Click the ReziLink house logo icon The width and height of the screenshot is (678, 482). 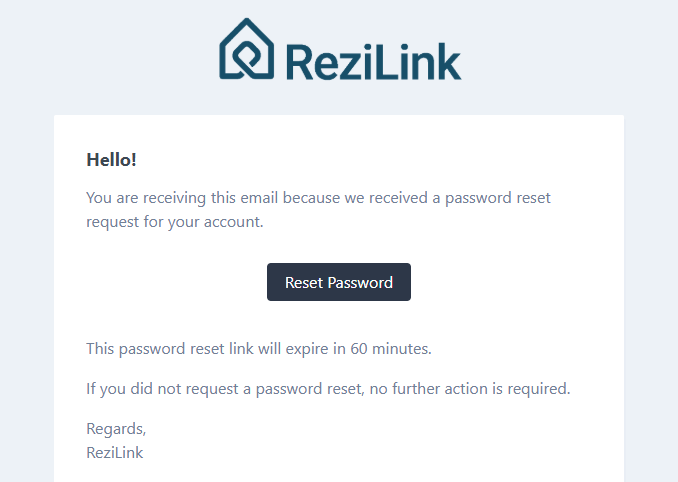(247, 49)
